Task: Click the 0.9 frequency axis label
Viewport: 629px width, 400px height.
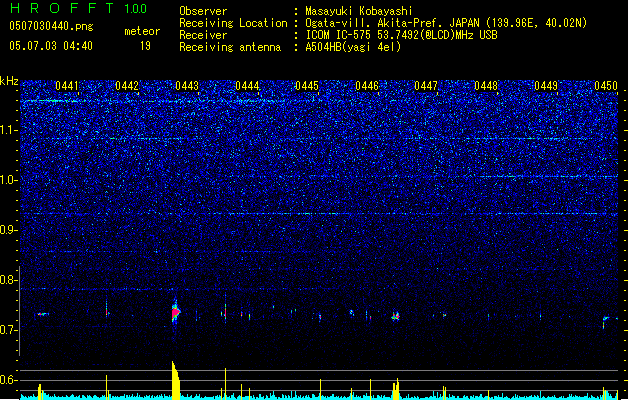Action: coord(9,230)
